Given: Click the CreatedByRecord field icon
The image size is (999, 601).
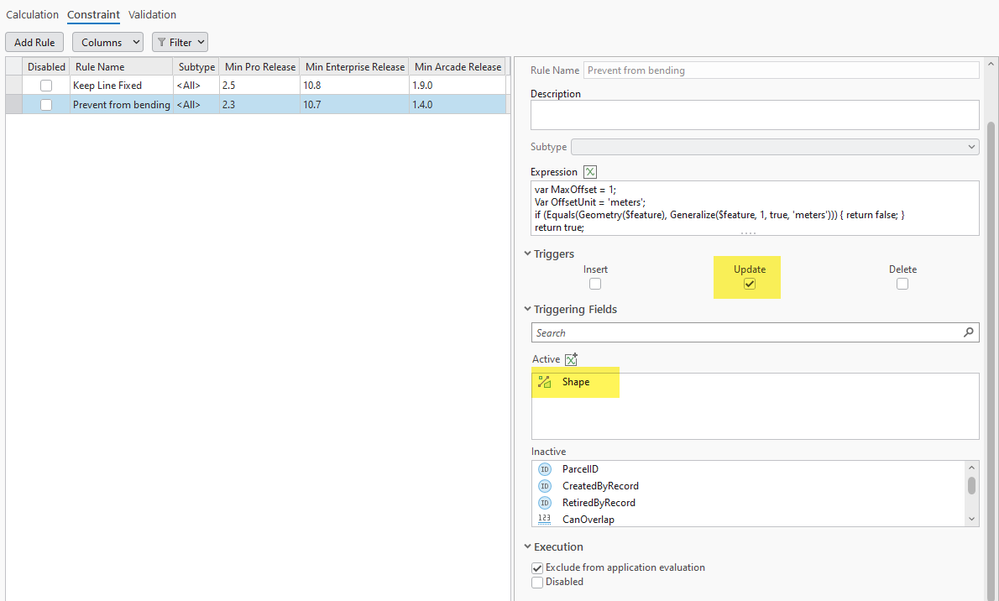Looking at the screenshot, I should coord(545,486).
